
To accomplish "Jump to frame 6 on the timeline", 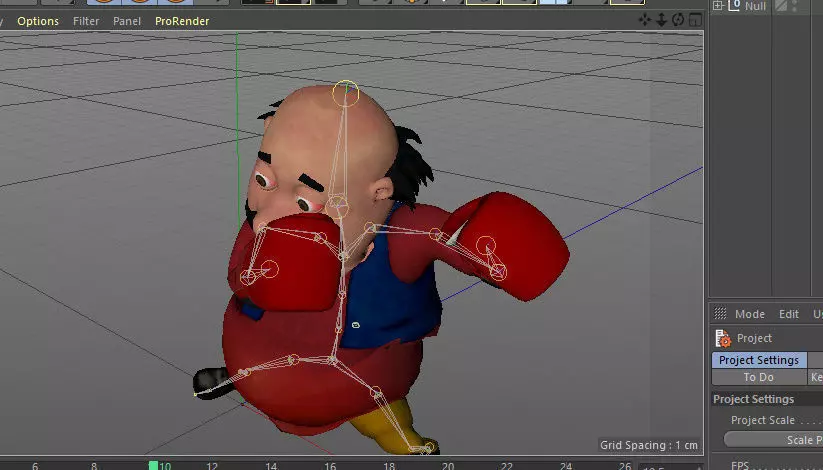I will (35, 466).
